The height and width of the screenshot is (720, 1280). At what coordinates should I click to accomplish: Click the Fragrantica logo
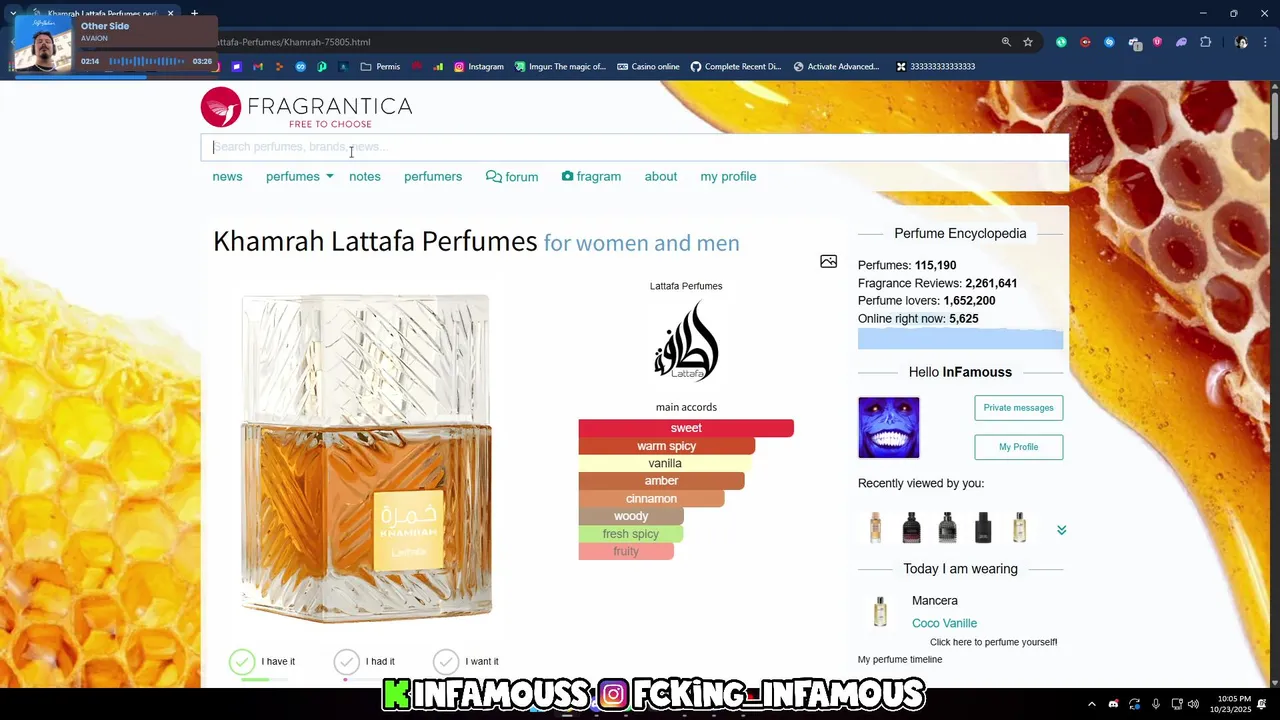tap(306, 108)
